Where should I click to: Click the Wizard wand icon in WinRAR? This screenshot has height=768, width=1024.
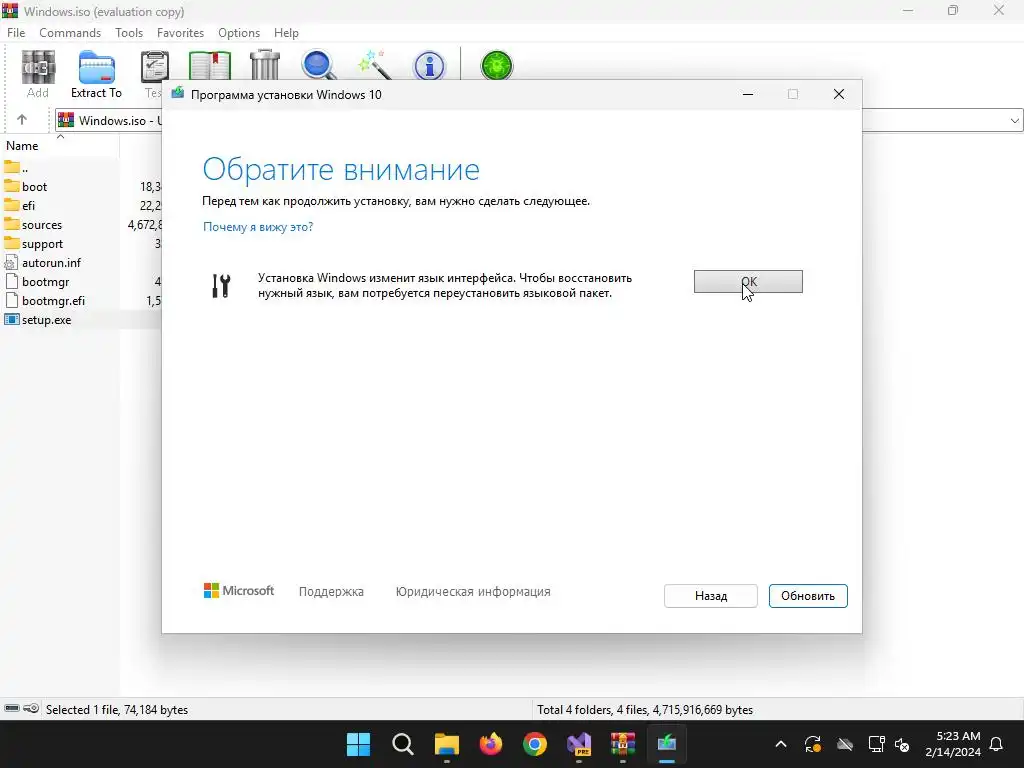point(374,65)
